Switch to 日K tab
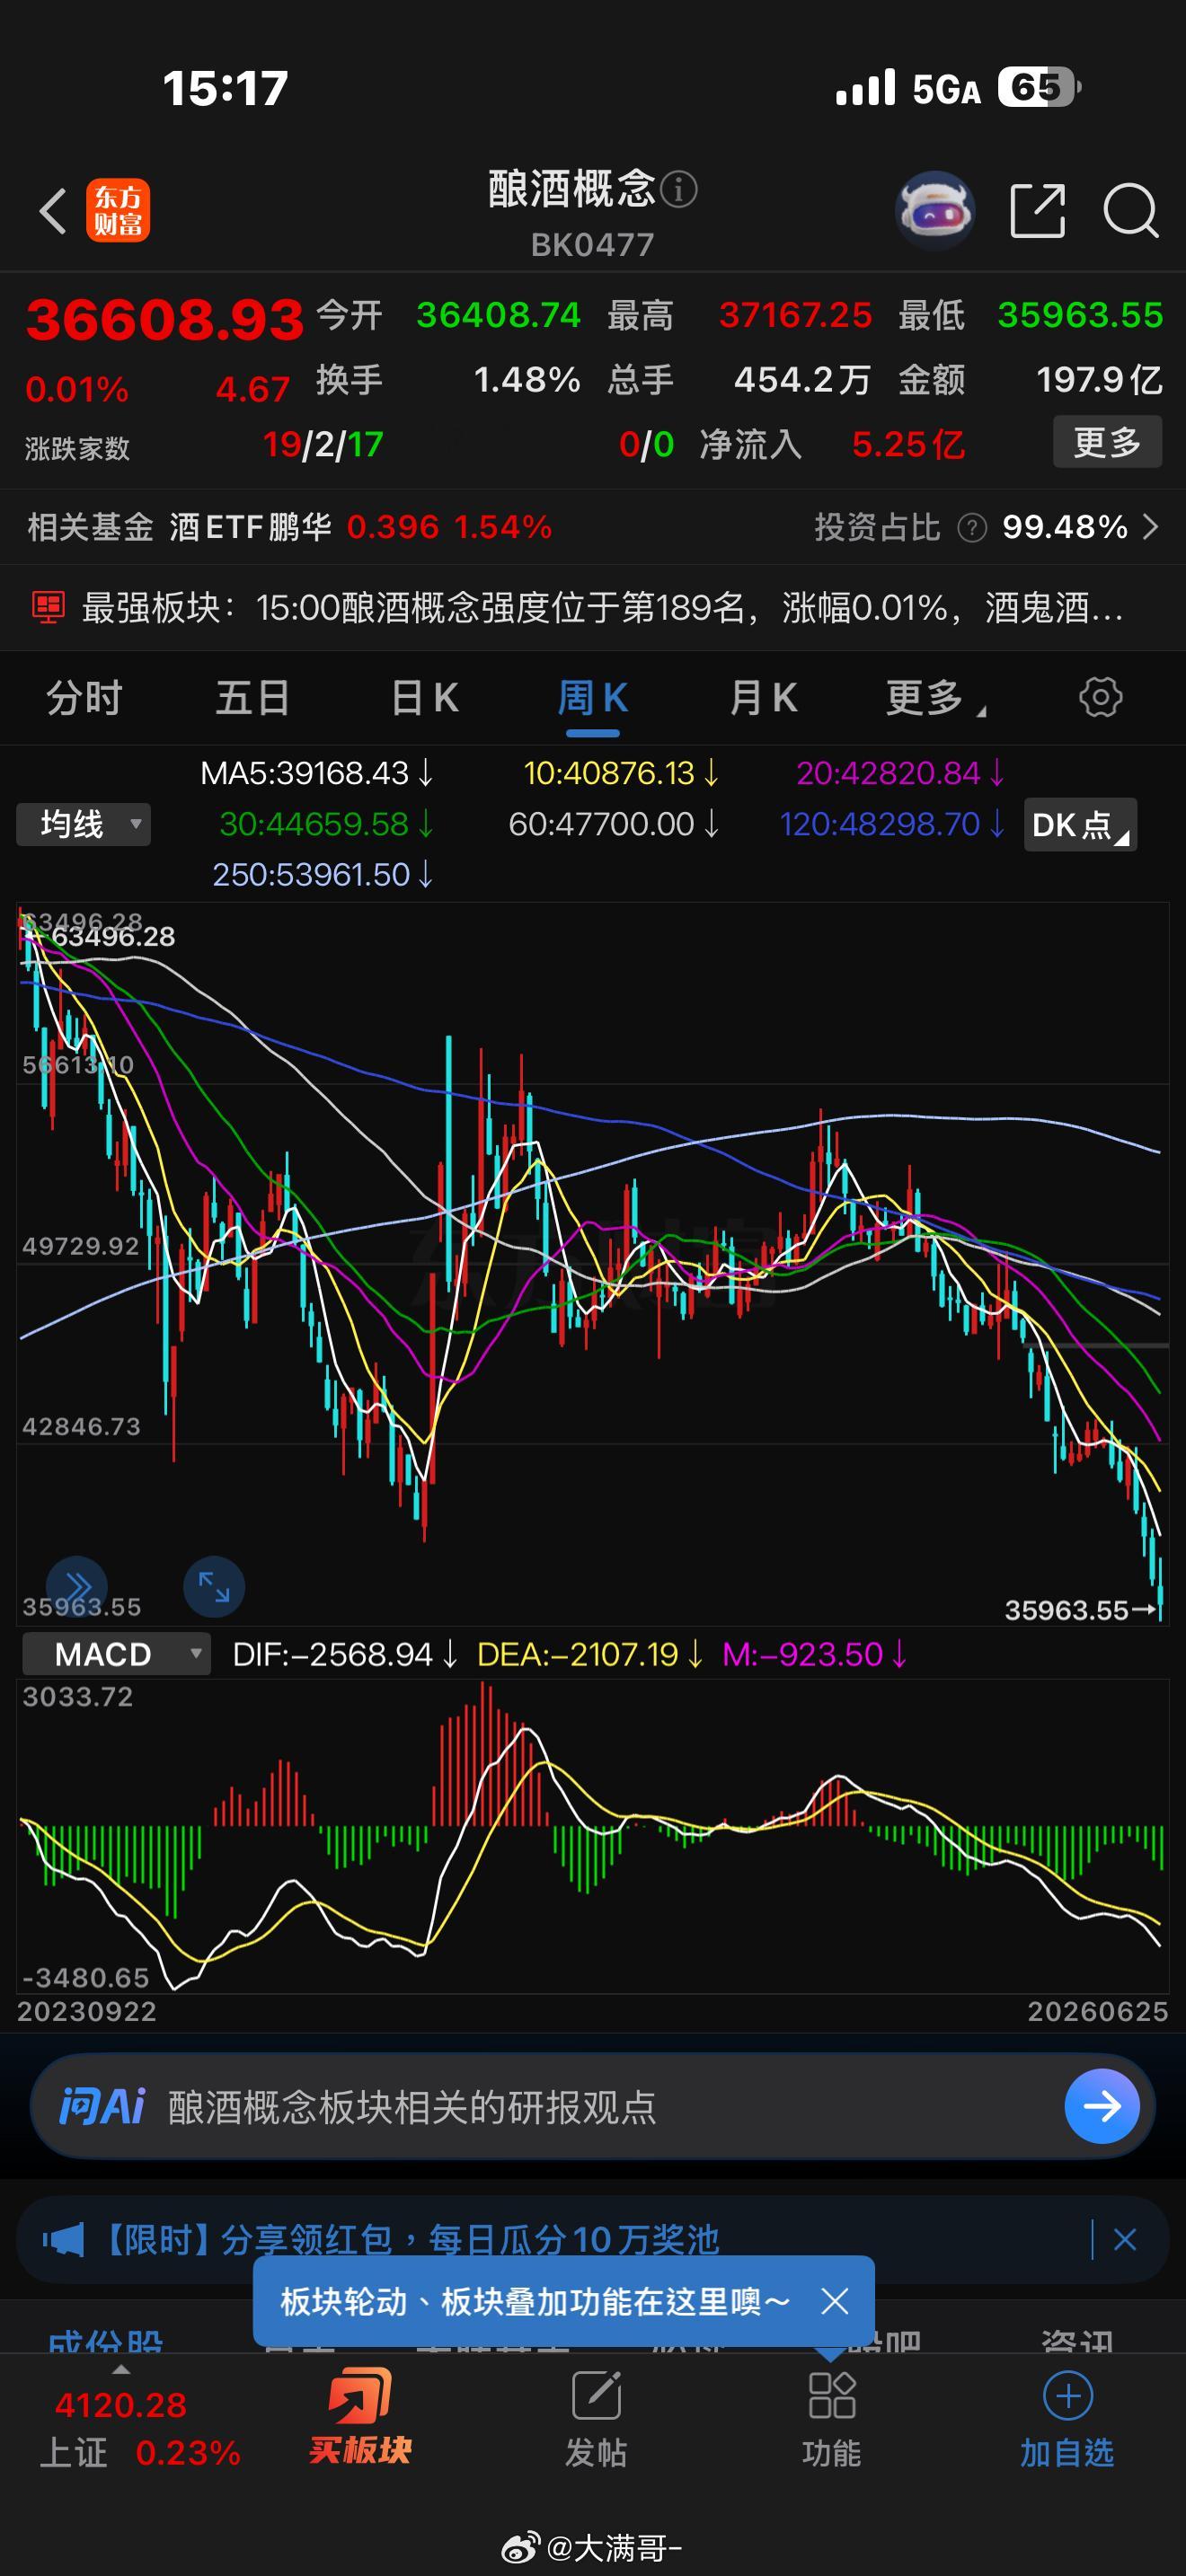 [424, 697]
